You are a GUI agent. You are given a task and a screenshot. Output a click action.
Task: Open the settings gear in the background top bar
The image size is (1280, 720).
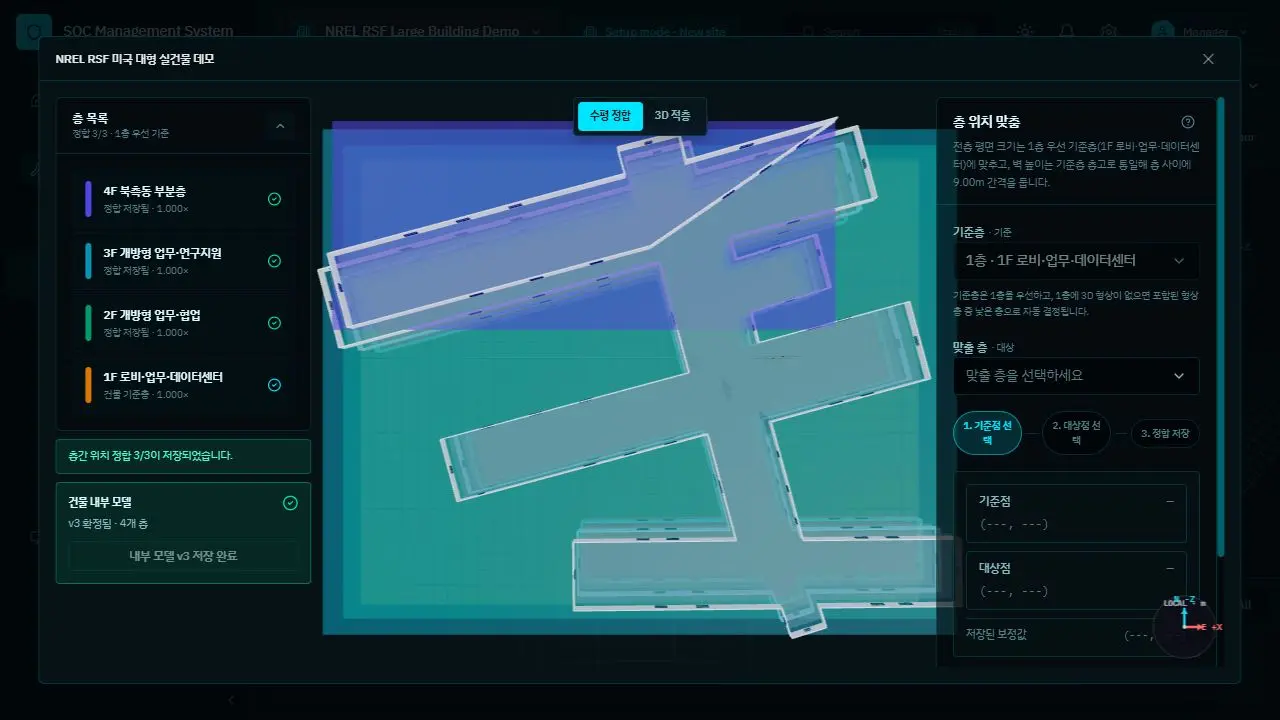tap(1108, 31)
